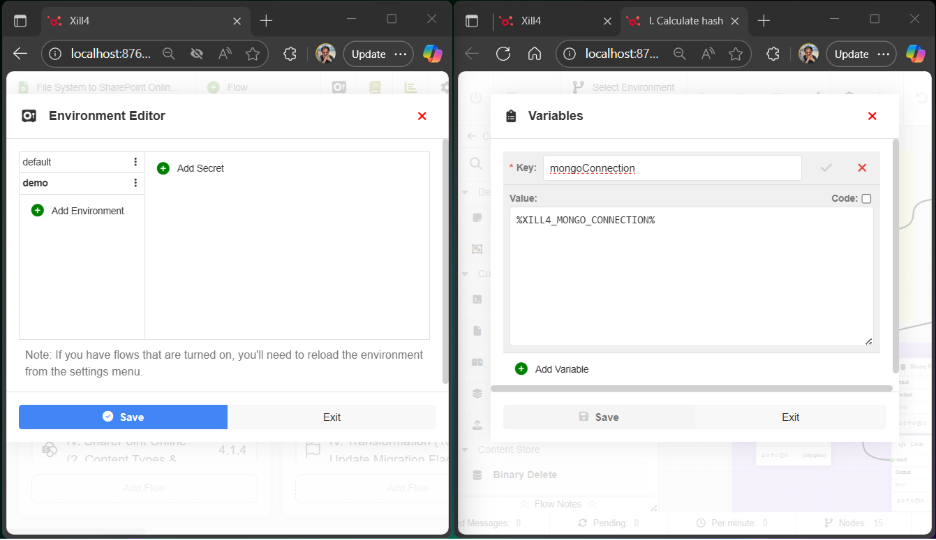Click the left browser address bar URL
936x540 pixels.
110,54
